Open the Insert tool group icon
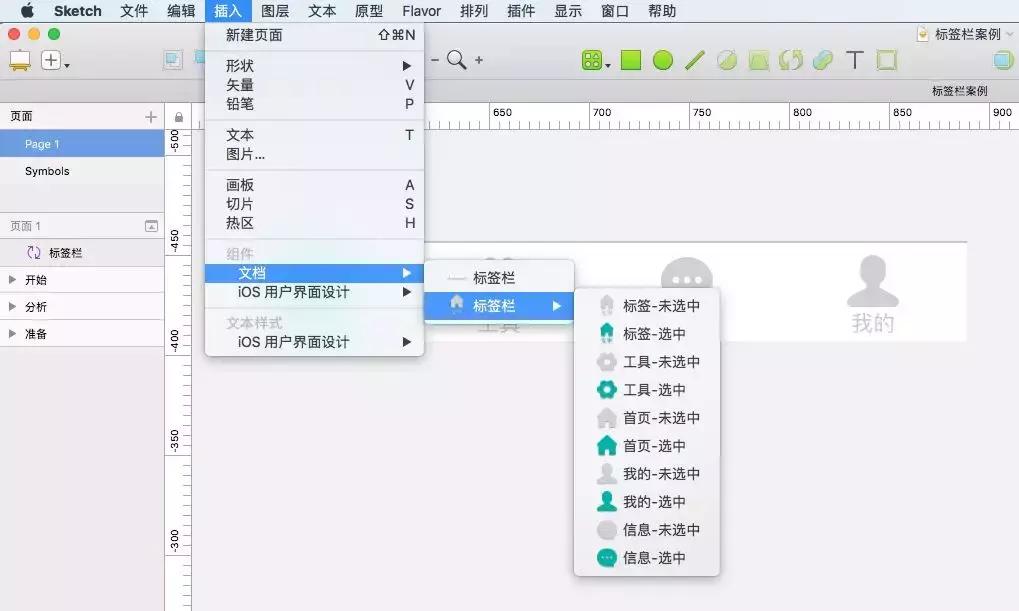Viewport: 1019px width, 611px height. click(594, 60)
